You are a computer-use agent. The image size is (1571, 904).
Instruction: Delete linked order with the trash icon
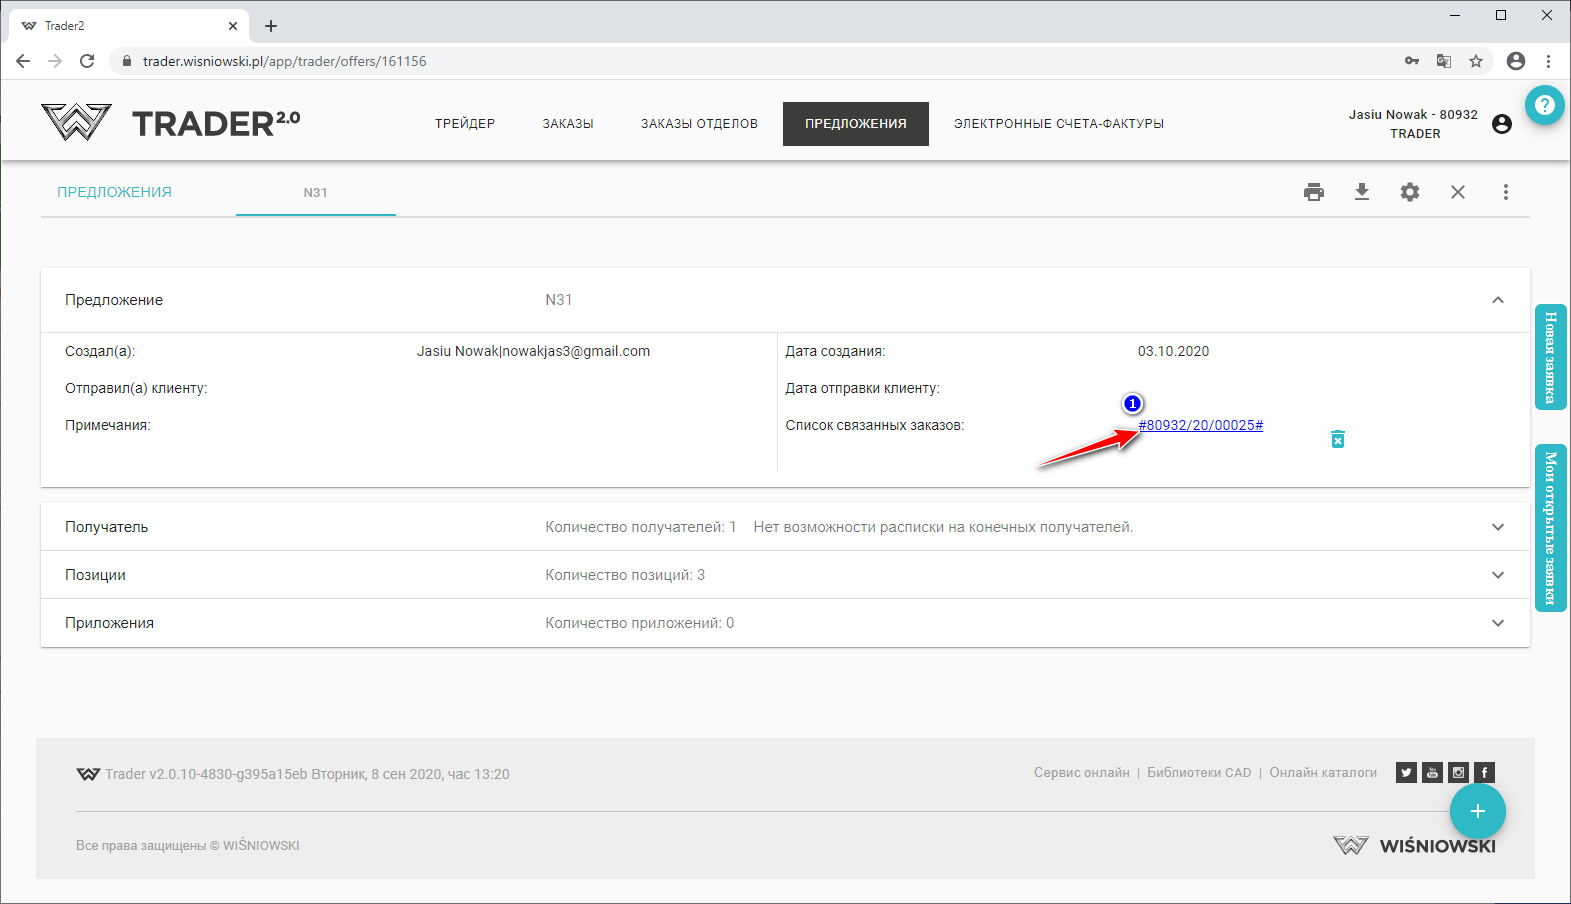click(1338, 439)
